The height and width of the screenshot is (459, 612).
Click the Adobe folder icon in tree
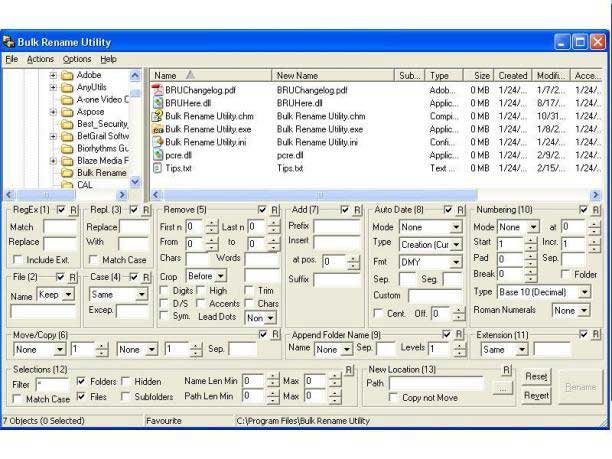68,75
